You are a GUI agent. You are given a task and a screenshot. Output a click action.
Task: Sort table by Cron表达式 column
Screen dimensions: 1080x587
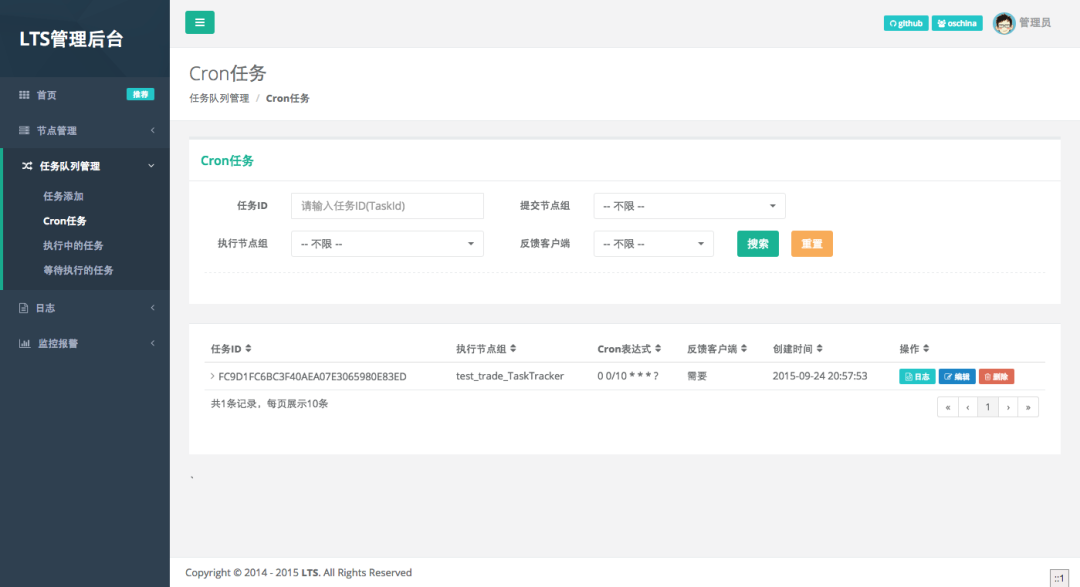pyautogui.click(x=629, y=349)
